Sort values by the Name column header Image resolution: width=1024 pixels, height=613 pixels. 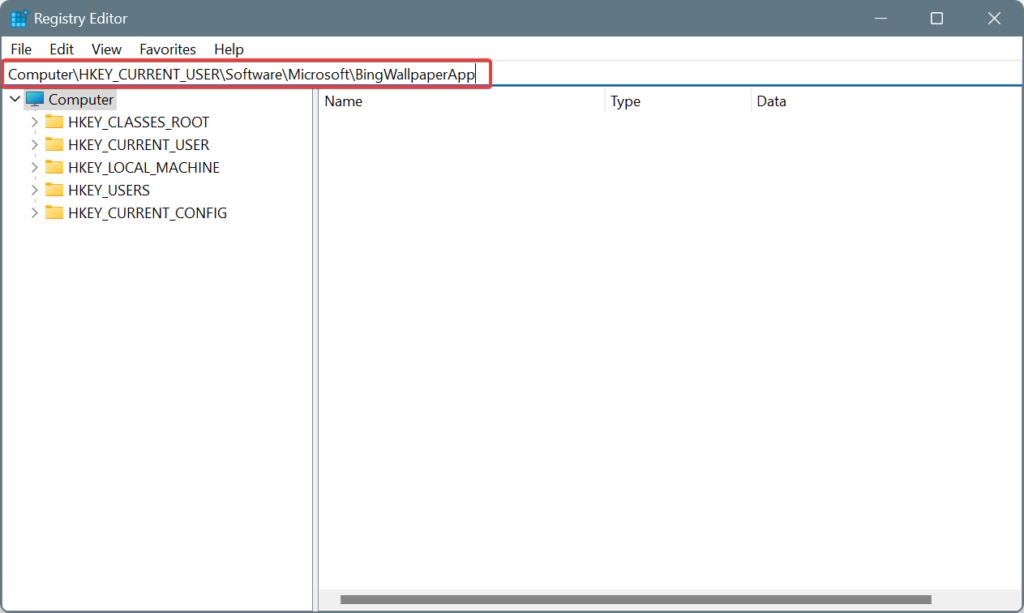click(x=462, y=101)
